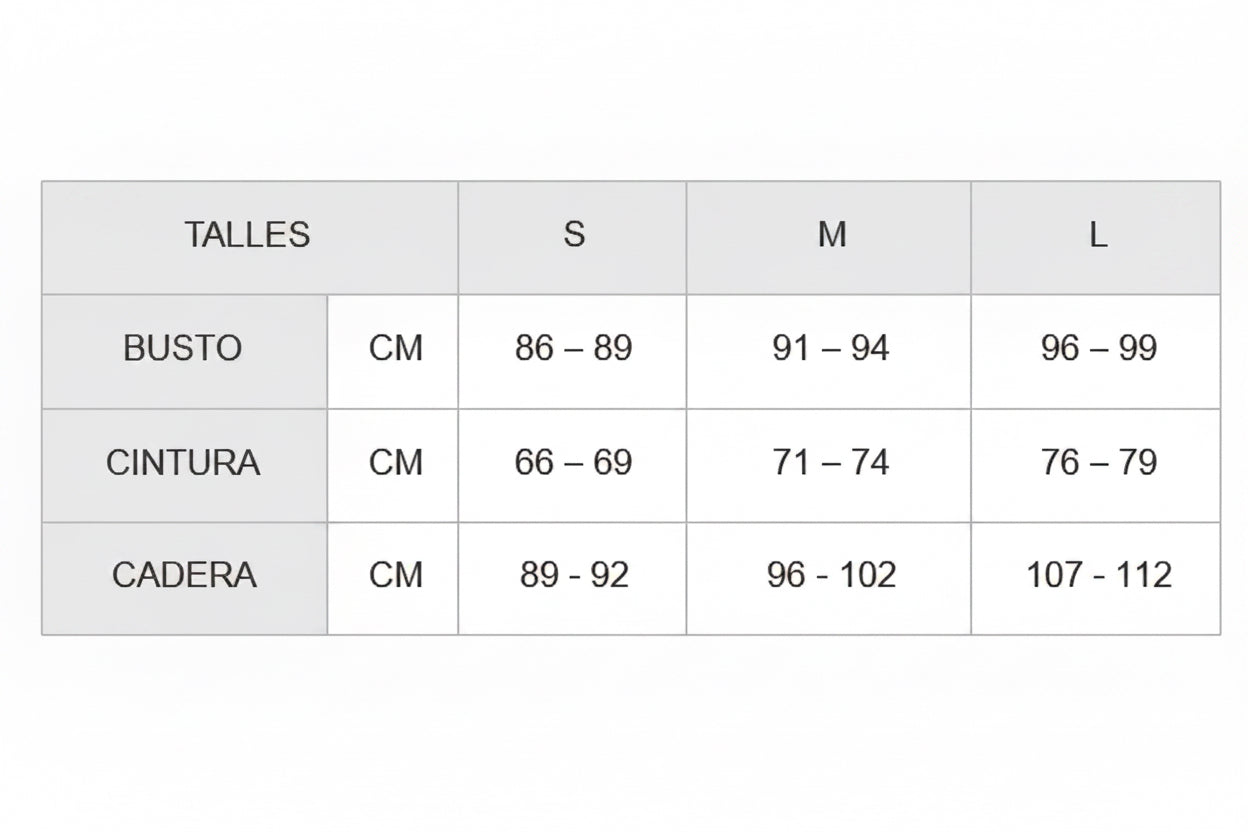
Task: Select the waist value 76 – 79
Action: point(1096,465)
